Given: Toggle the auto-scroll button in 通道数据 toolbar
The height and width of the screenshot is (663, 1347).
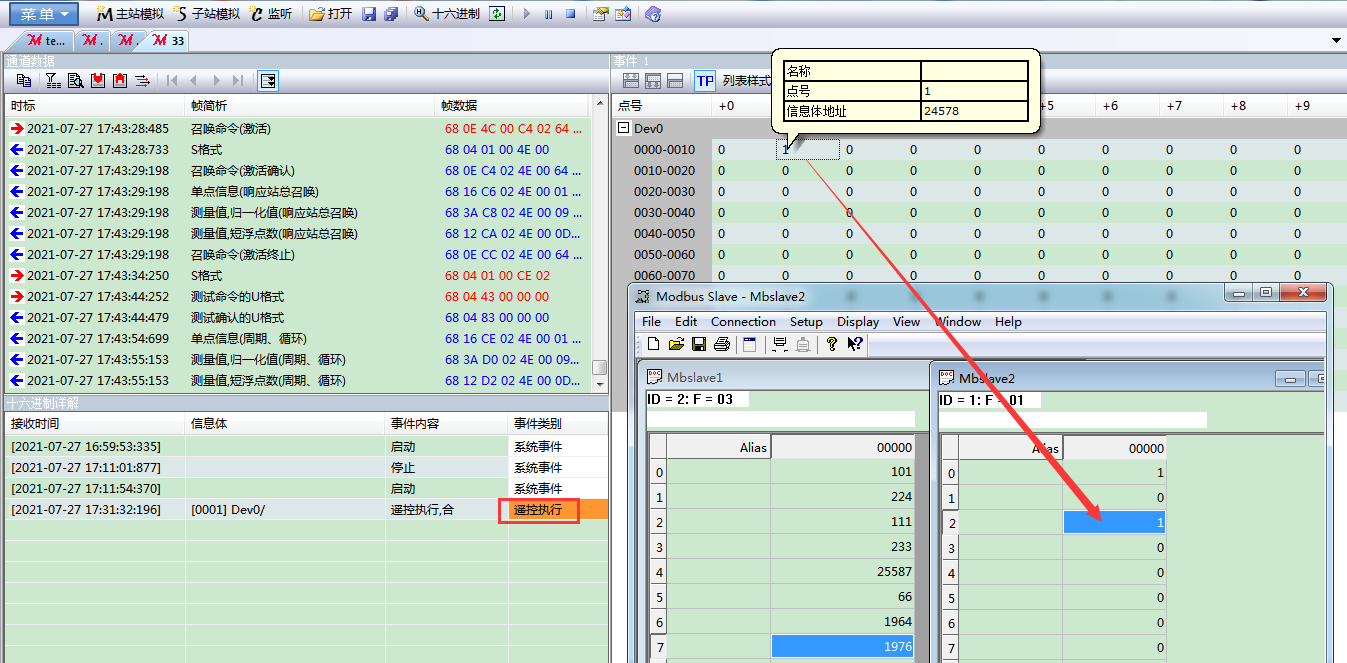Looking at the screenshot, I should [268, 81].
